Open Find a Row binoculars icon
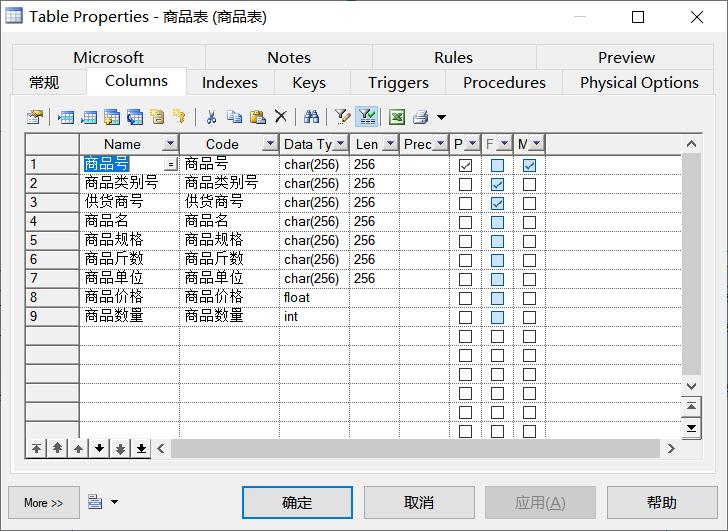This screenshot has width=728, height=531. pyautogui.click(x=311, y=117)
